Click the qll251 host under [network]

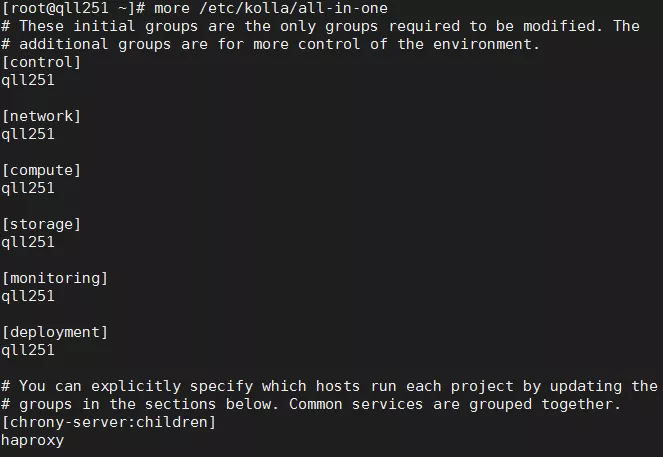coord(28,134)
